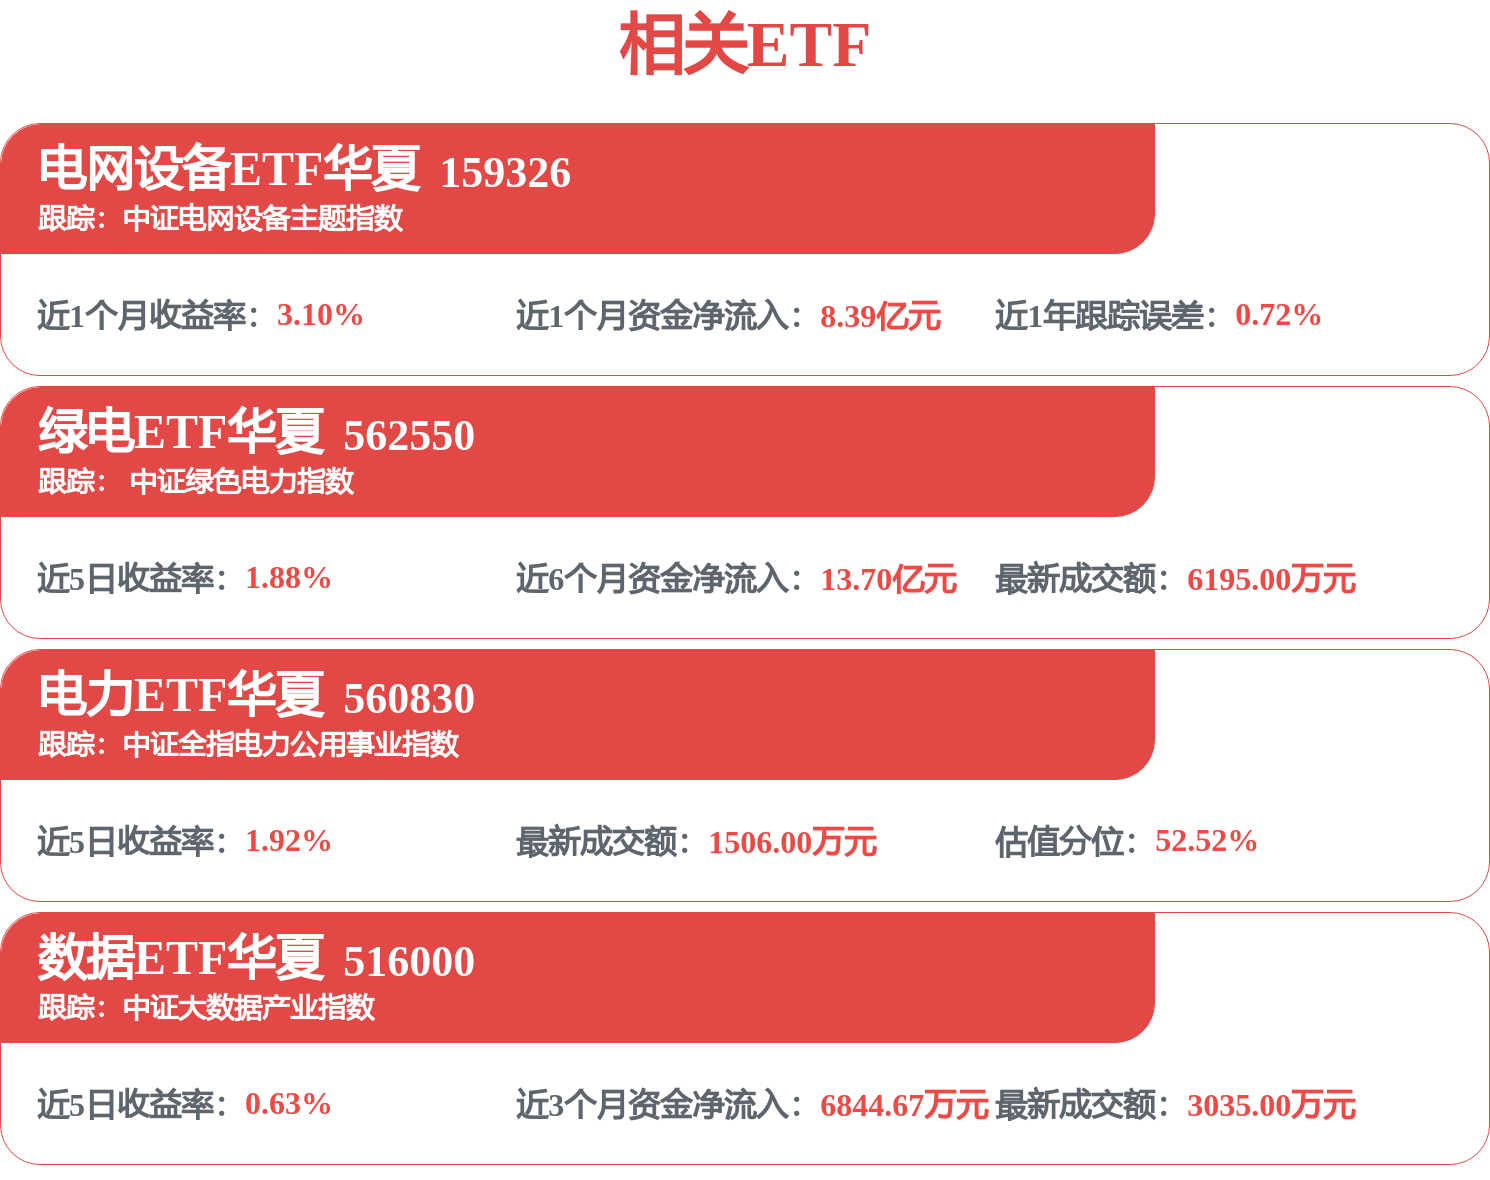
Task: Select the 0.72% tracking error value
Action: [1278, 315]
